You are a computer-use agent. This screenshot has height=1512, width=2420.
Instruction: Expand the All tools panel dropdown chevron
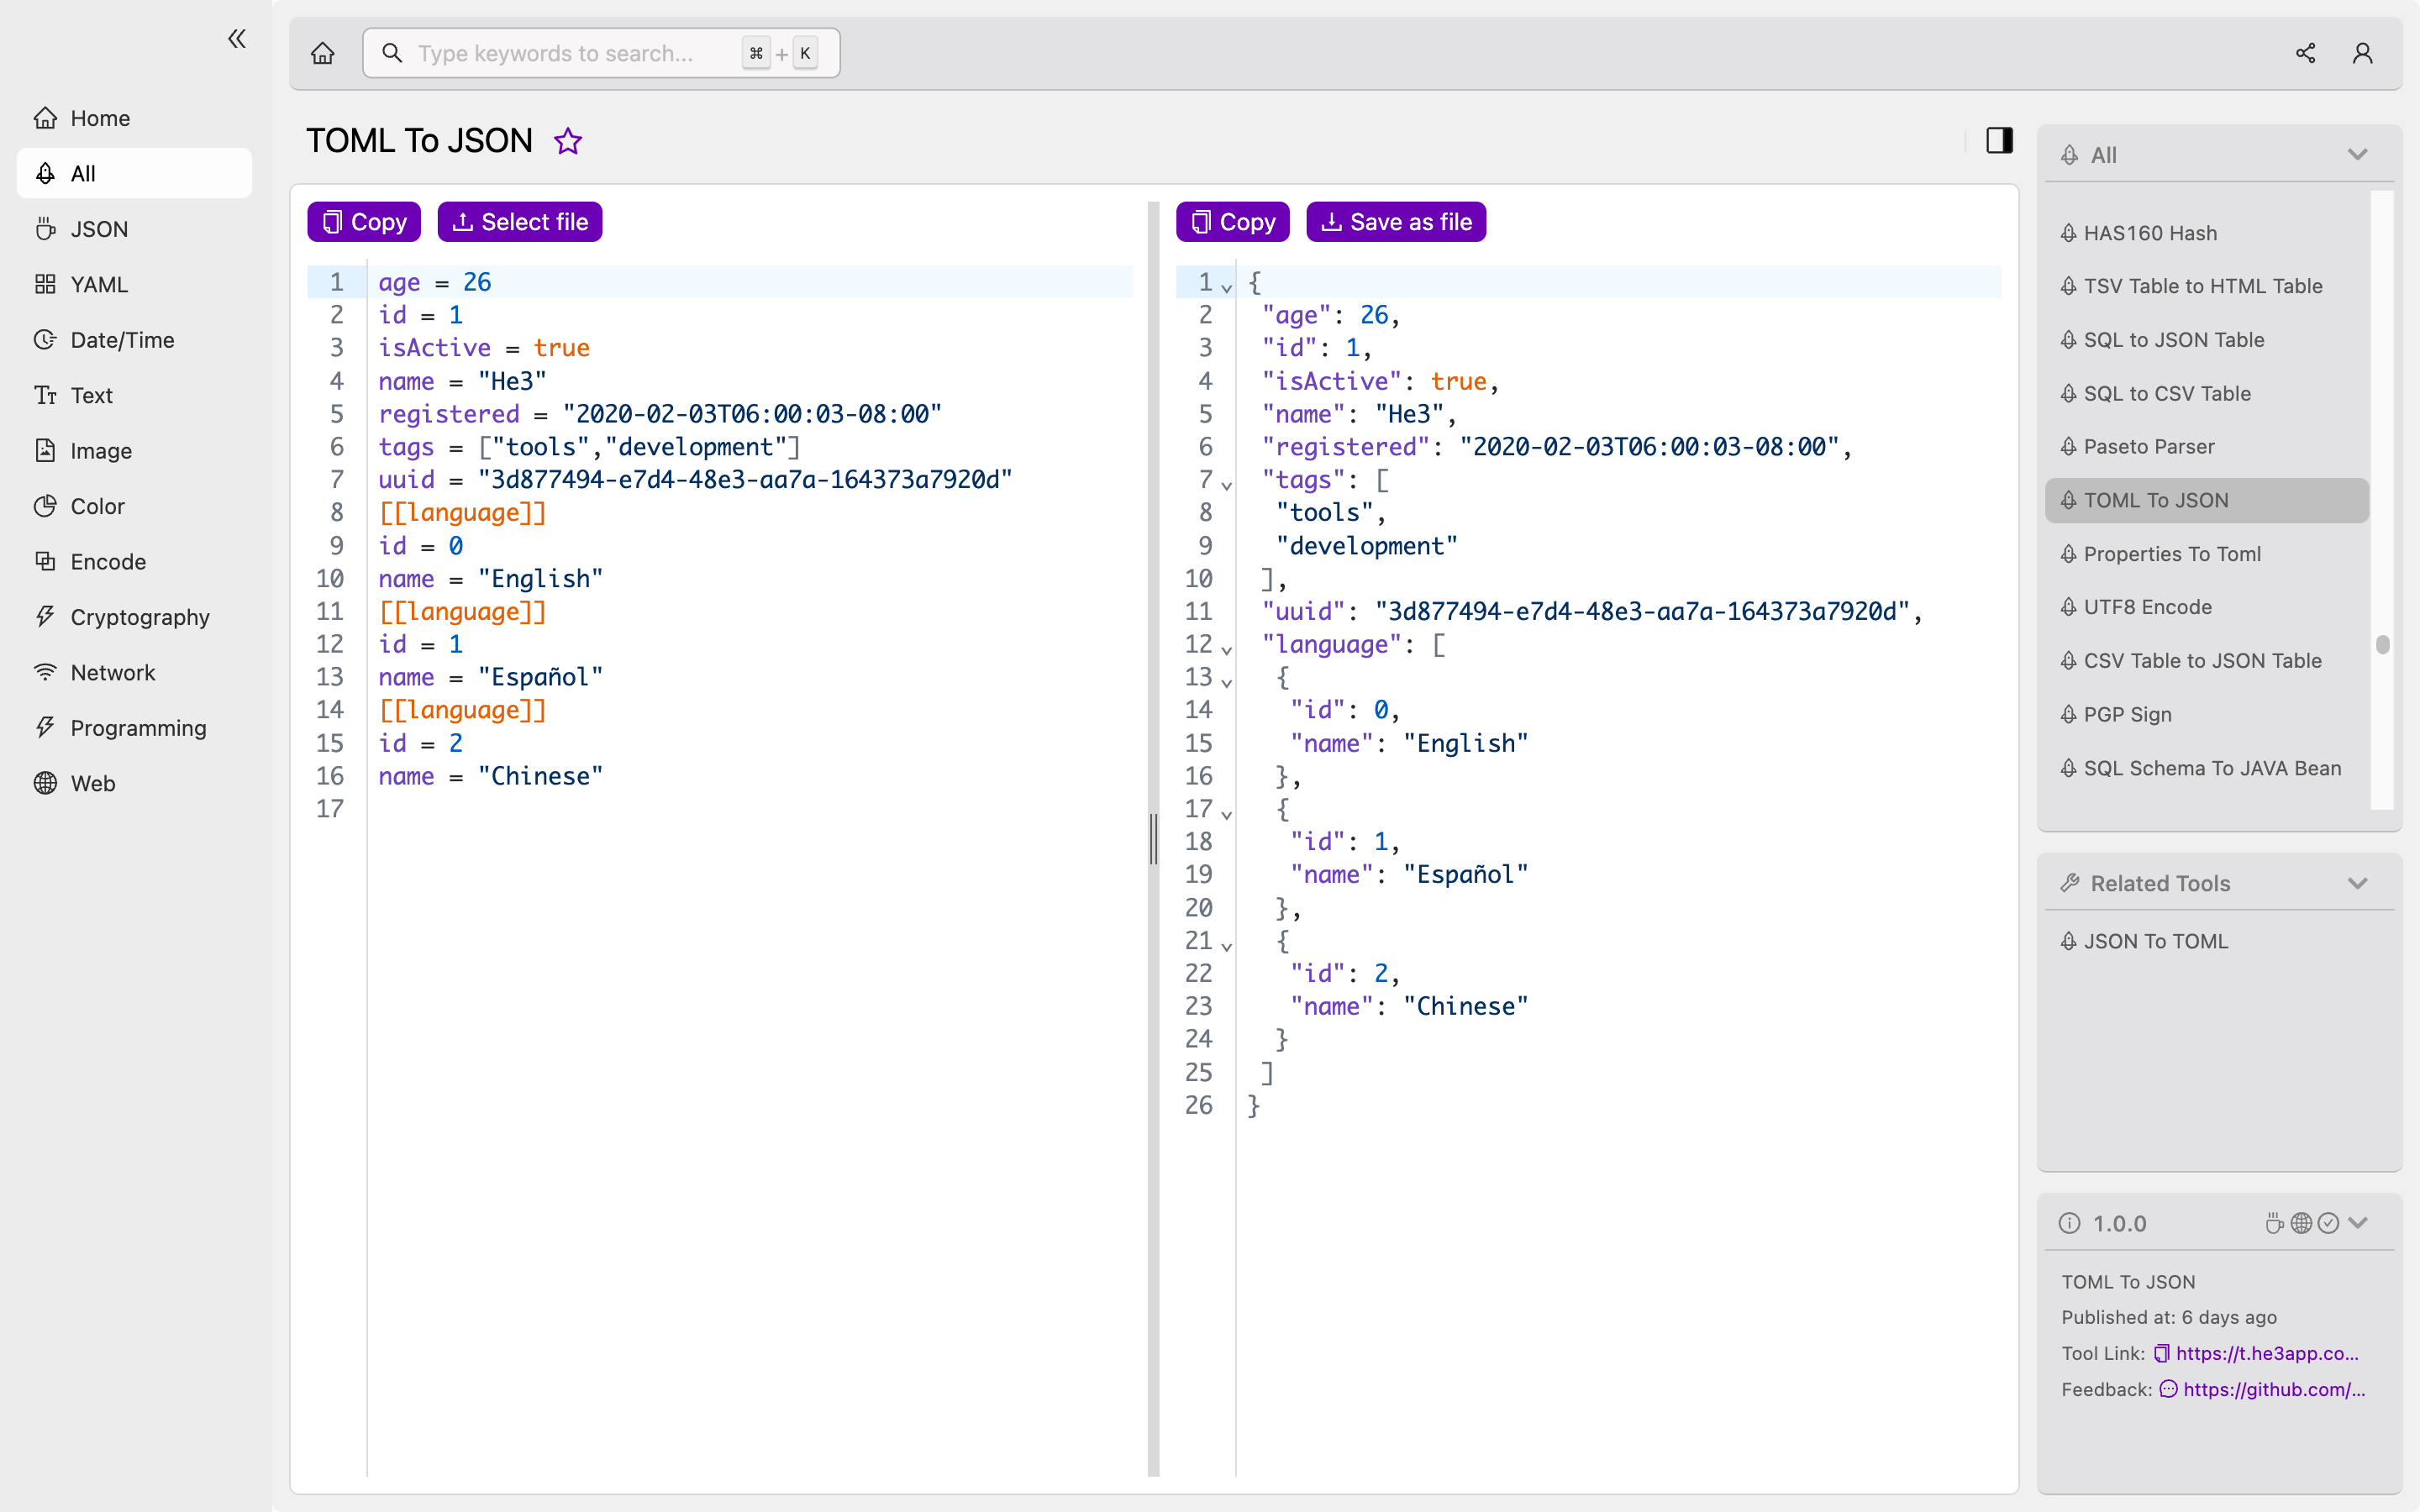2357,155
